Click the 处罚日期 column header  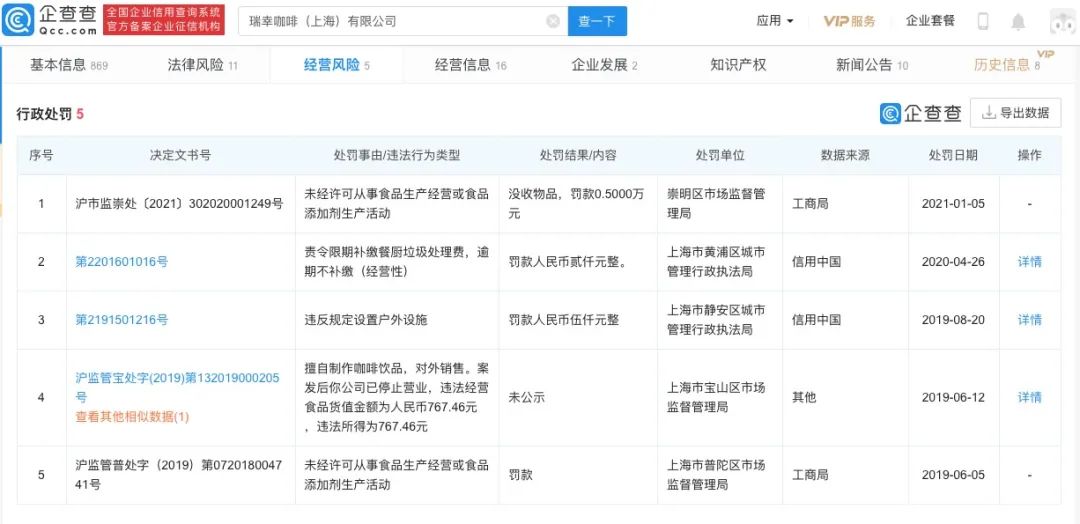click(x=953, y=156)
